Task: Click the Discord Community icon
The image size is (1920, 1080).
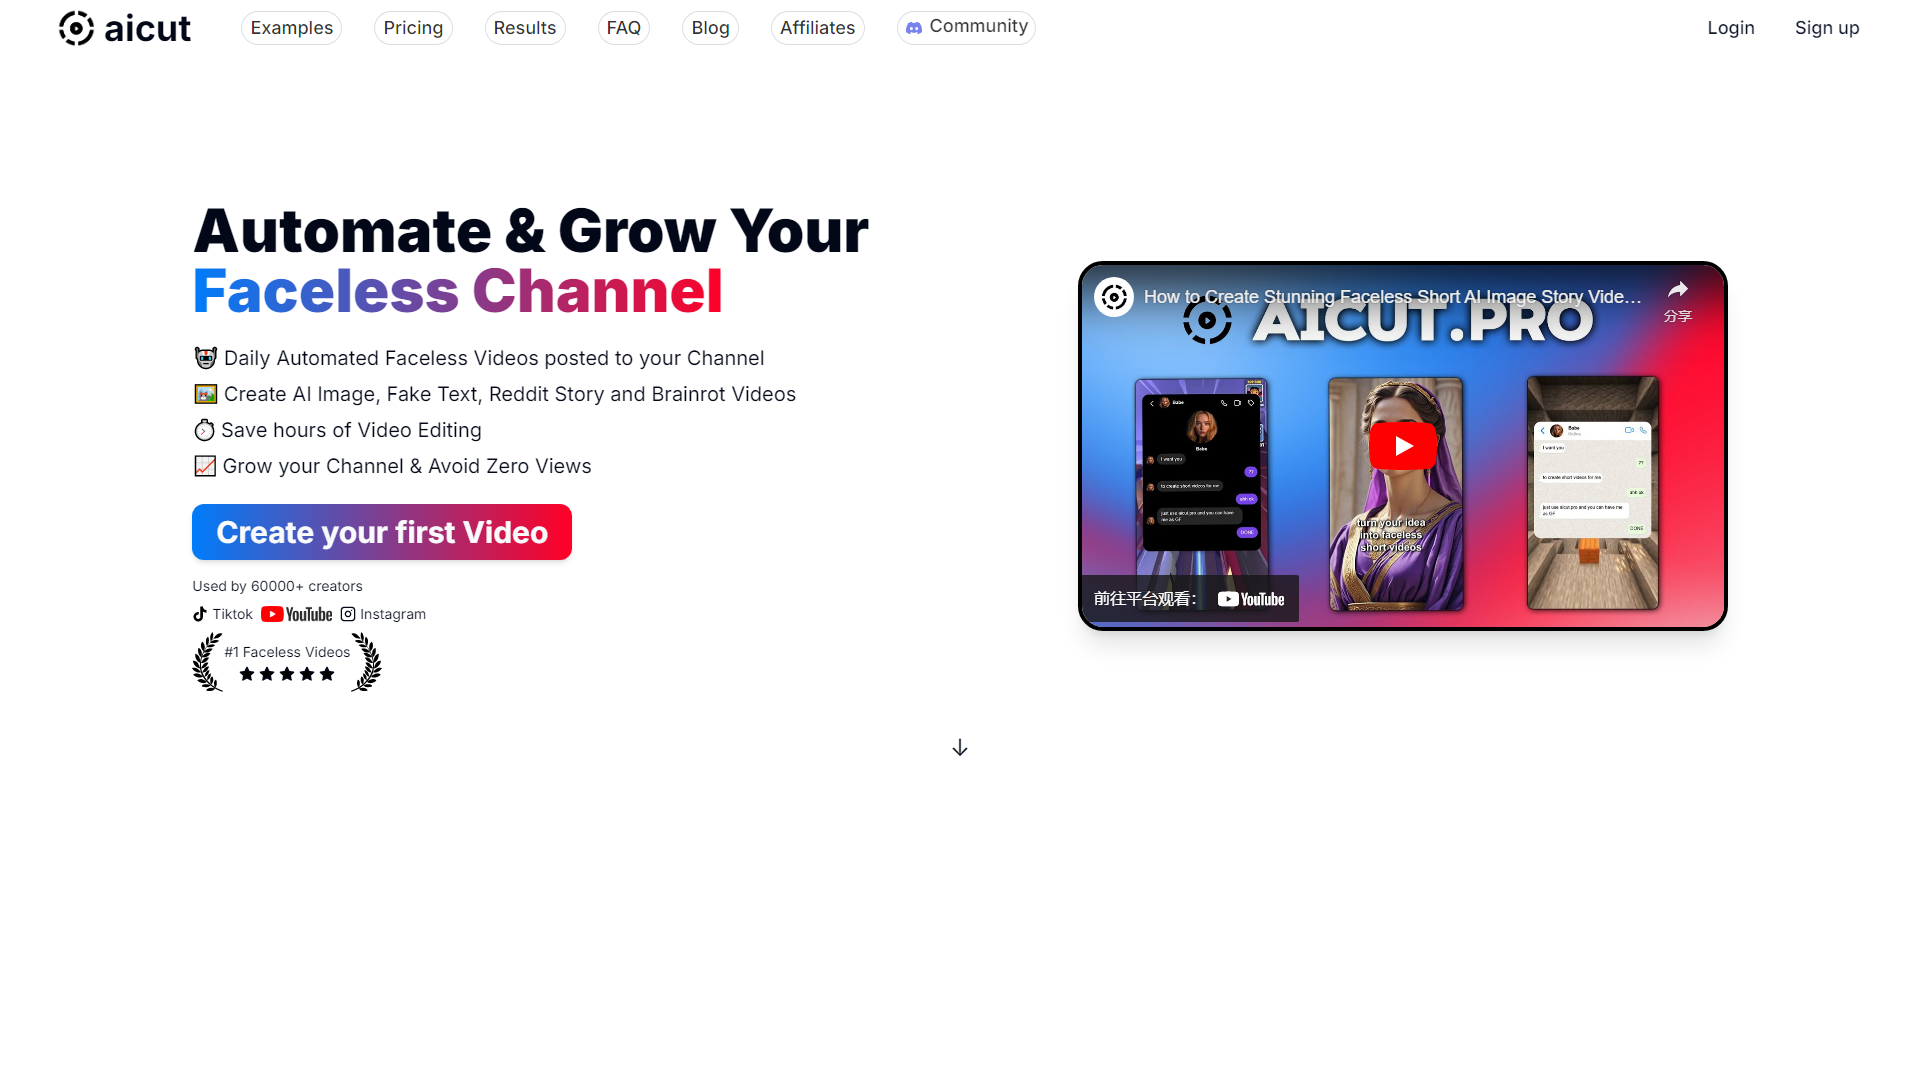Action: (915, 26)
